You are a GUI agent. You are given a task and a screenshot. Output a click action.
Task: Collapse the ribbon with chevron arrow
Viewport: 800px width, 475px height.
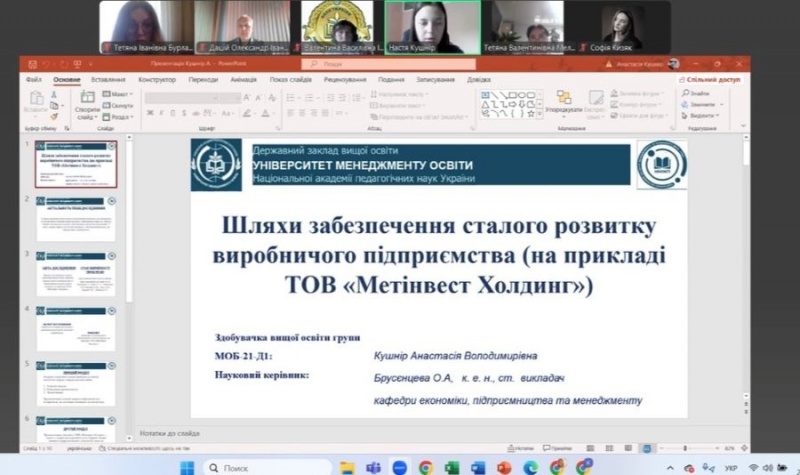pyautogui.click(x=743, y=126)
